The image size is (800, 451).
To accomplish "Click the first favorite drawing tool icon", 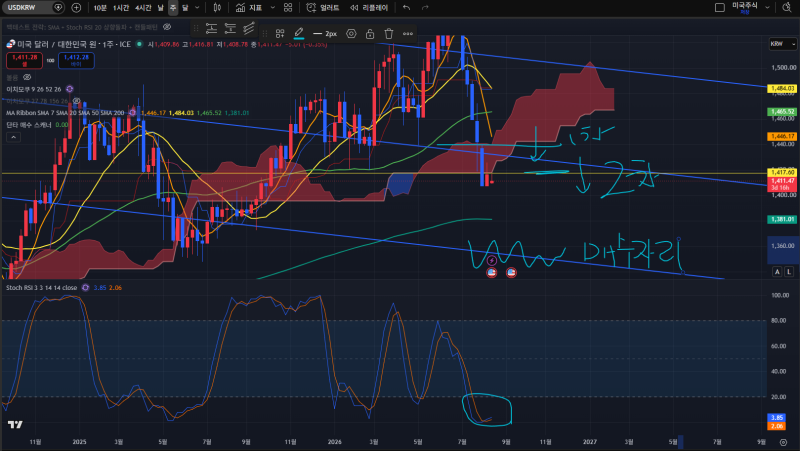I will click(211, 29).
